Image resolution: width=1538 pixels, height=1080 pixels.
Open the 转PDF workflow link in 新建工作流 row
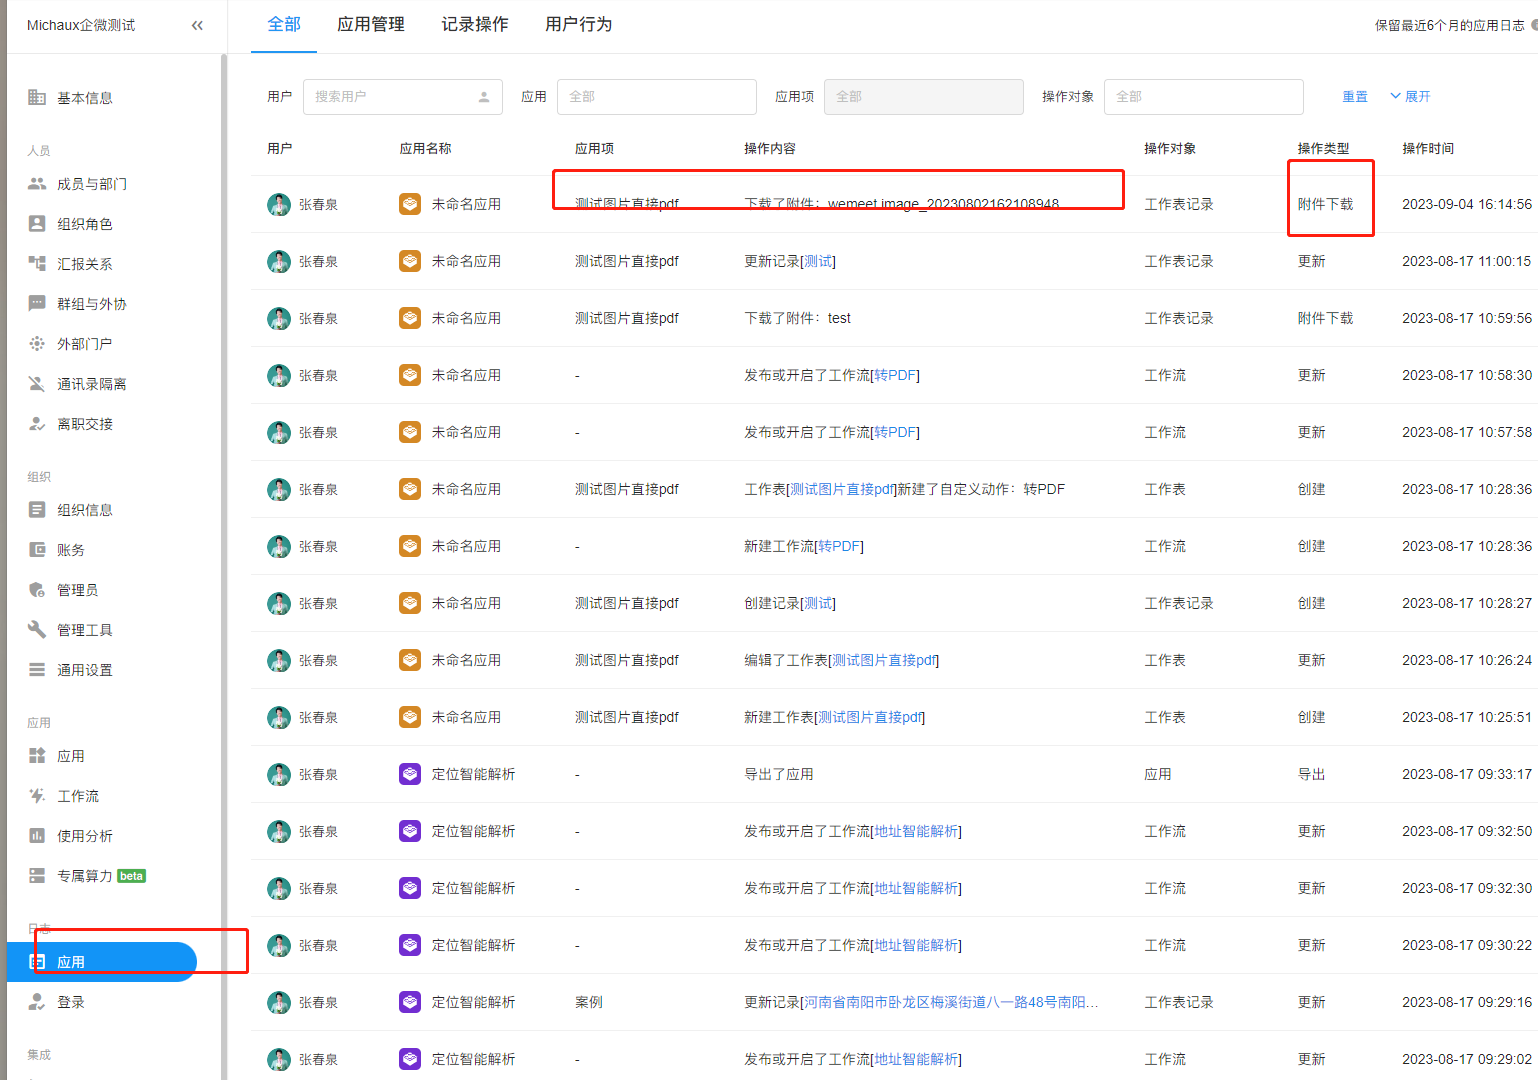coord(839,547)
